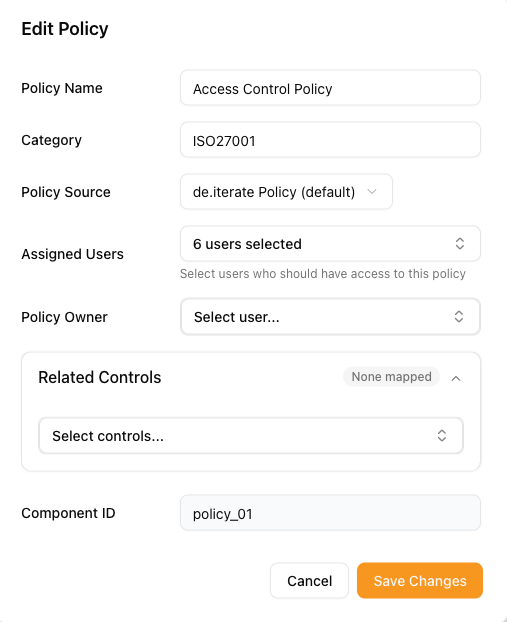Click the Component ID field policy_01

pos(330,513)
